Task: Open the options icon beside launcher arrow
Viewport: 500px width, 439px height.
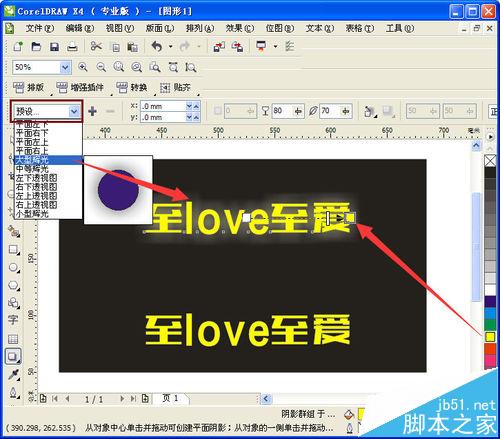Action: [x=289, y=46]
